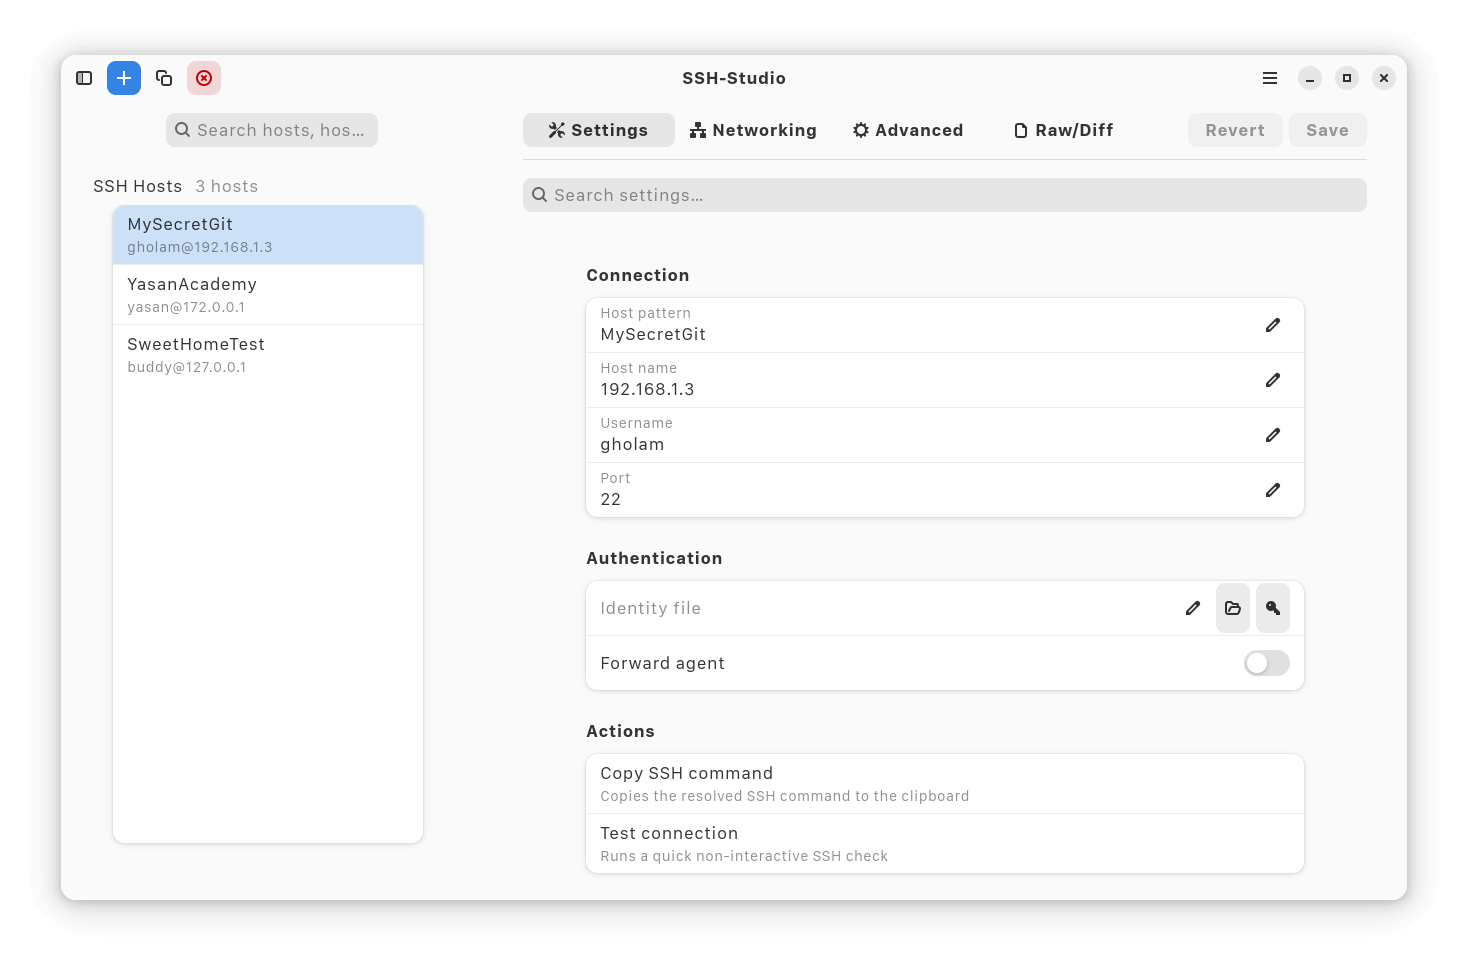
Task: Toggle the sidebar panel icon
Action: coord(84,78)
